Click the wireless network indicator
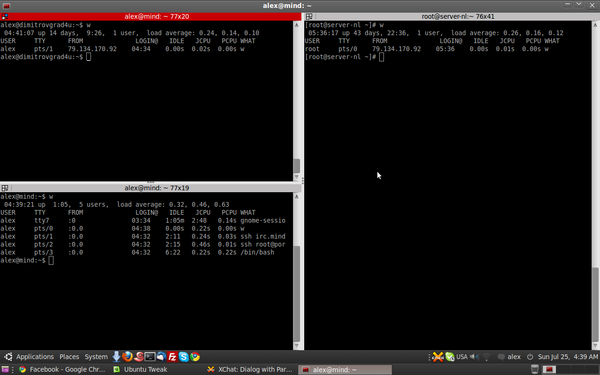Screen dimensions: 600x375 (486, 357)
